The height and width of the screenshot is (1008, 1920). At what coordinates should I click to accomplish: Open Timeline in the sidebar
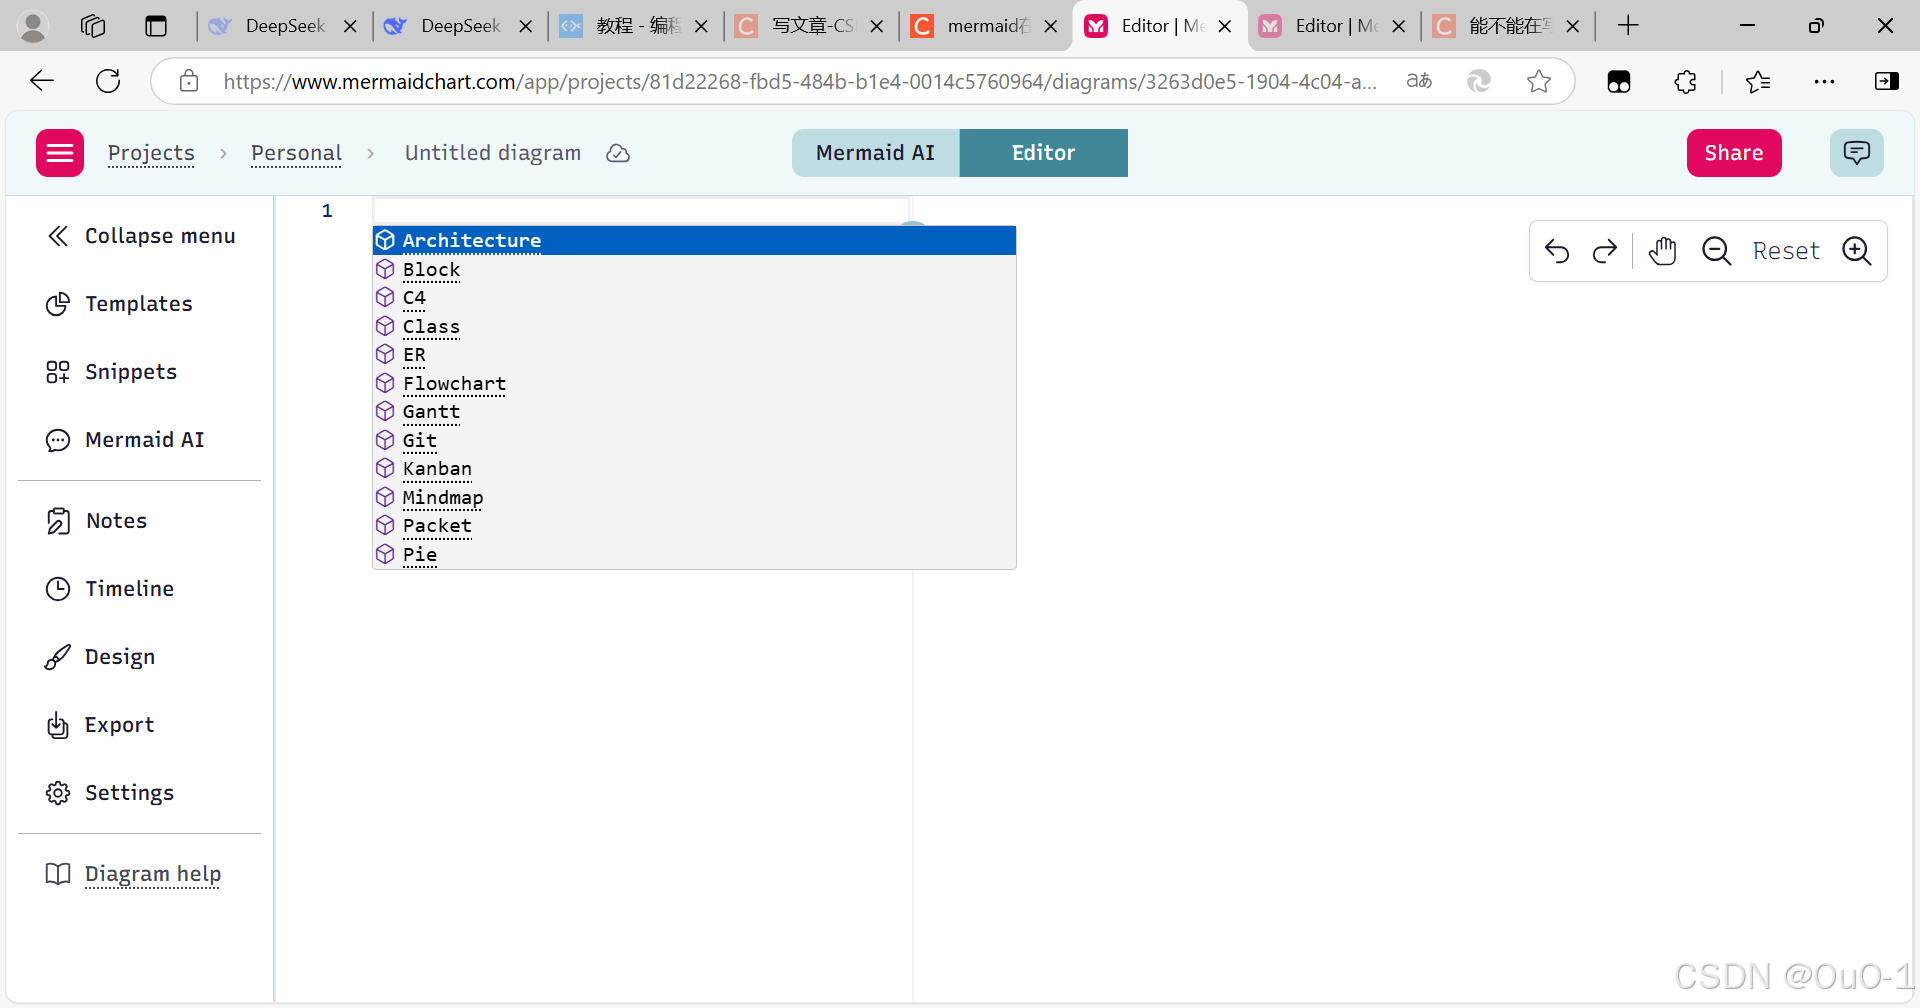[110, 589]
